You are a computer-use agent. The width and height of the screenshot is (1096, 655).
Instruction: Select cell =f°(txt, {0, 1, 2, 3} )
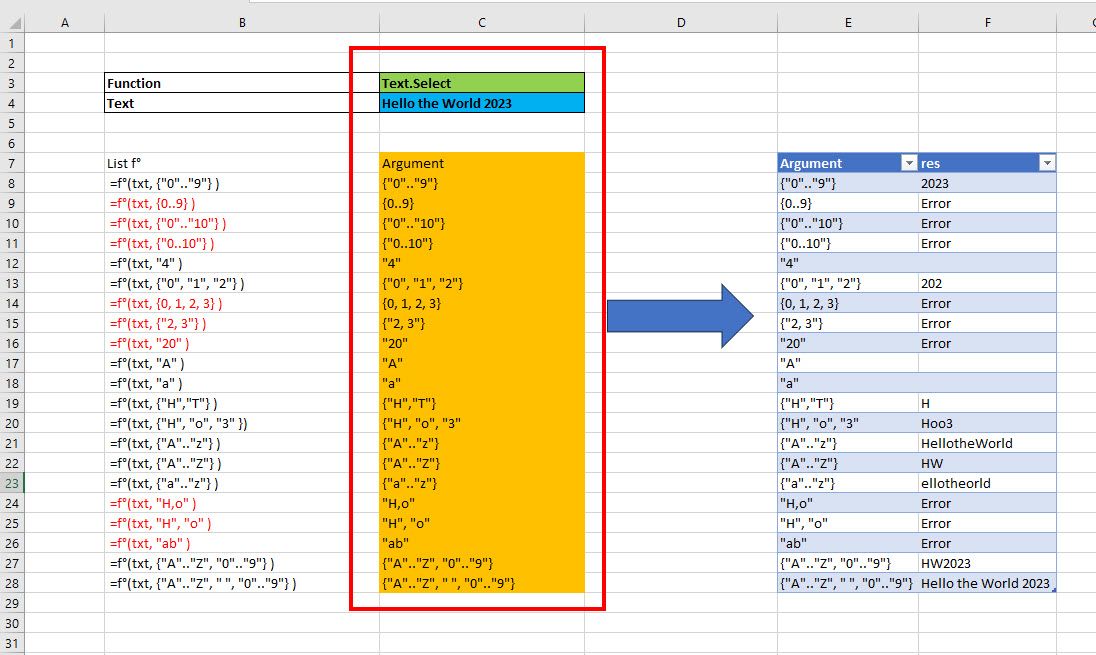coord(242,303)
